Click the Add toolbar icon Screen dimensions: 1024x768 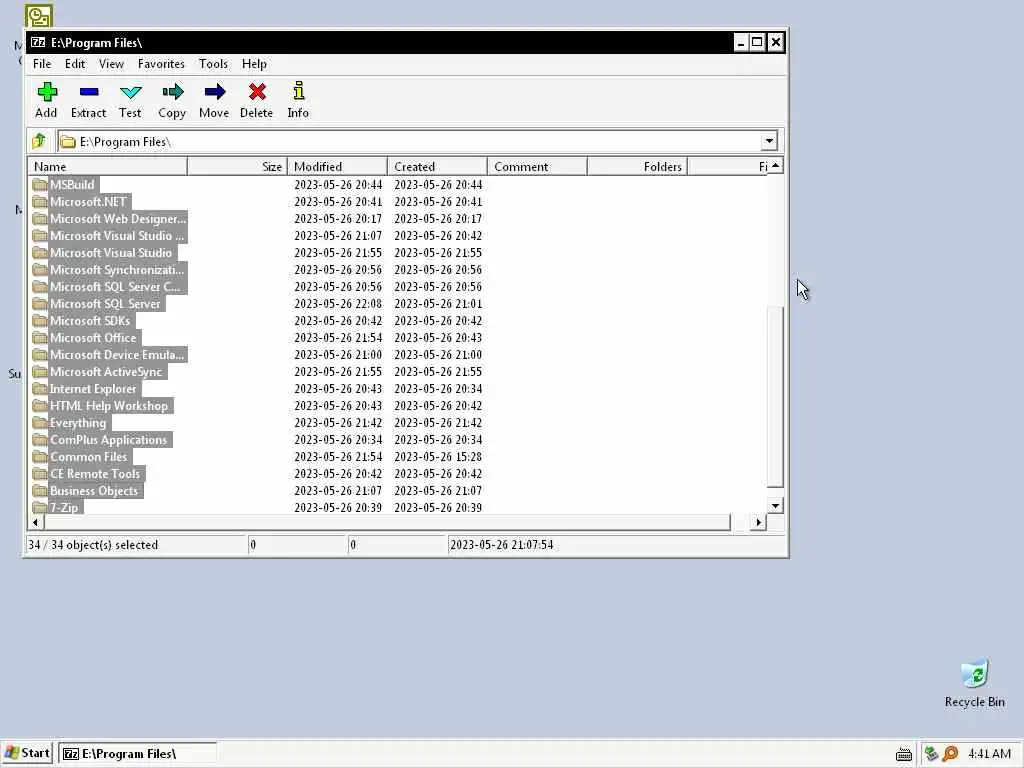point(46,92)
